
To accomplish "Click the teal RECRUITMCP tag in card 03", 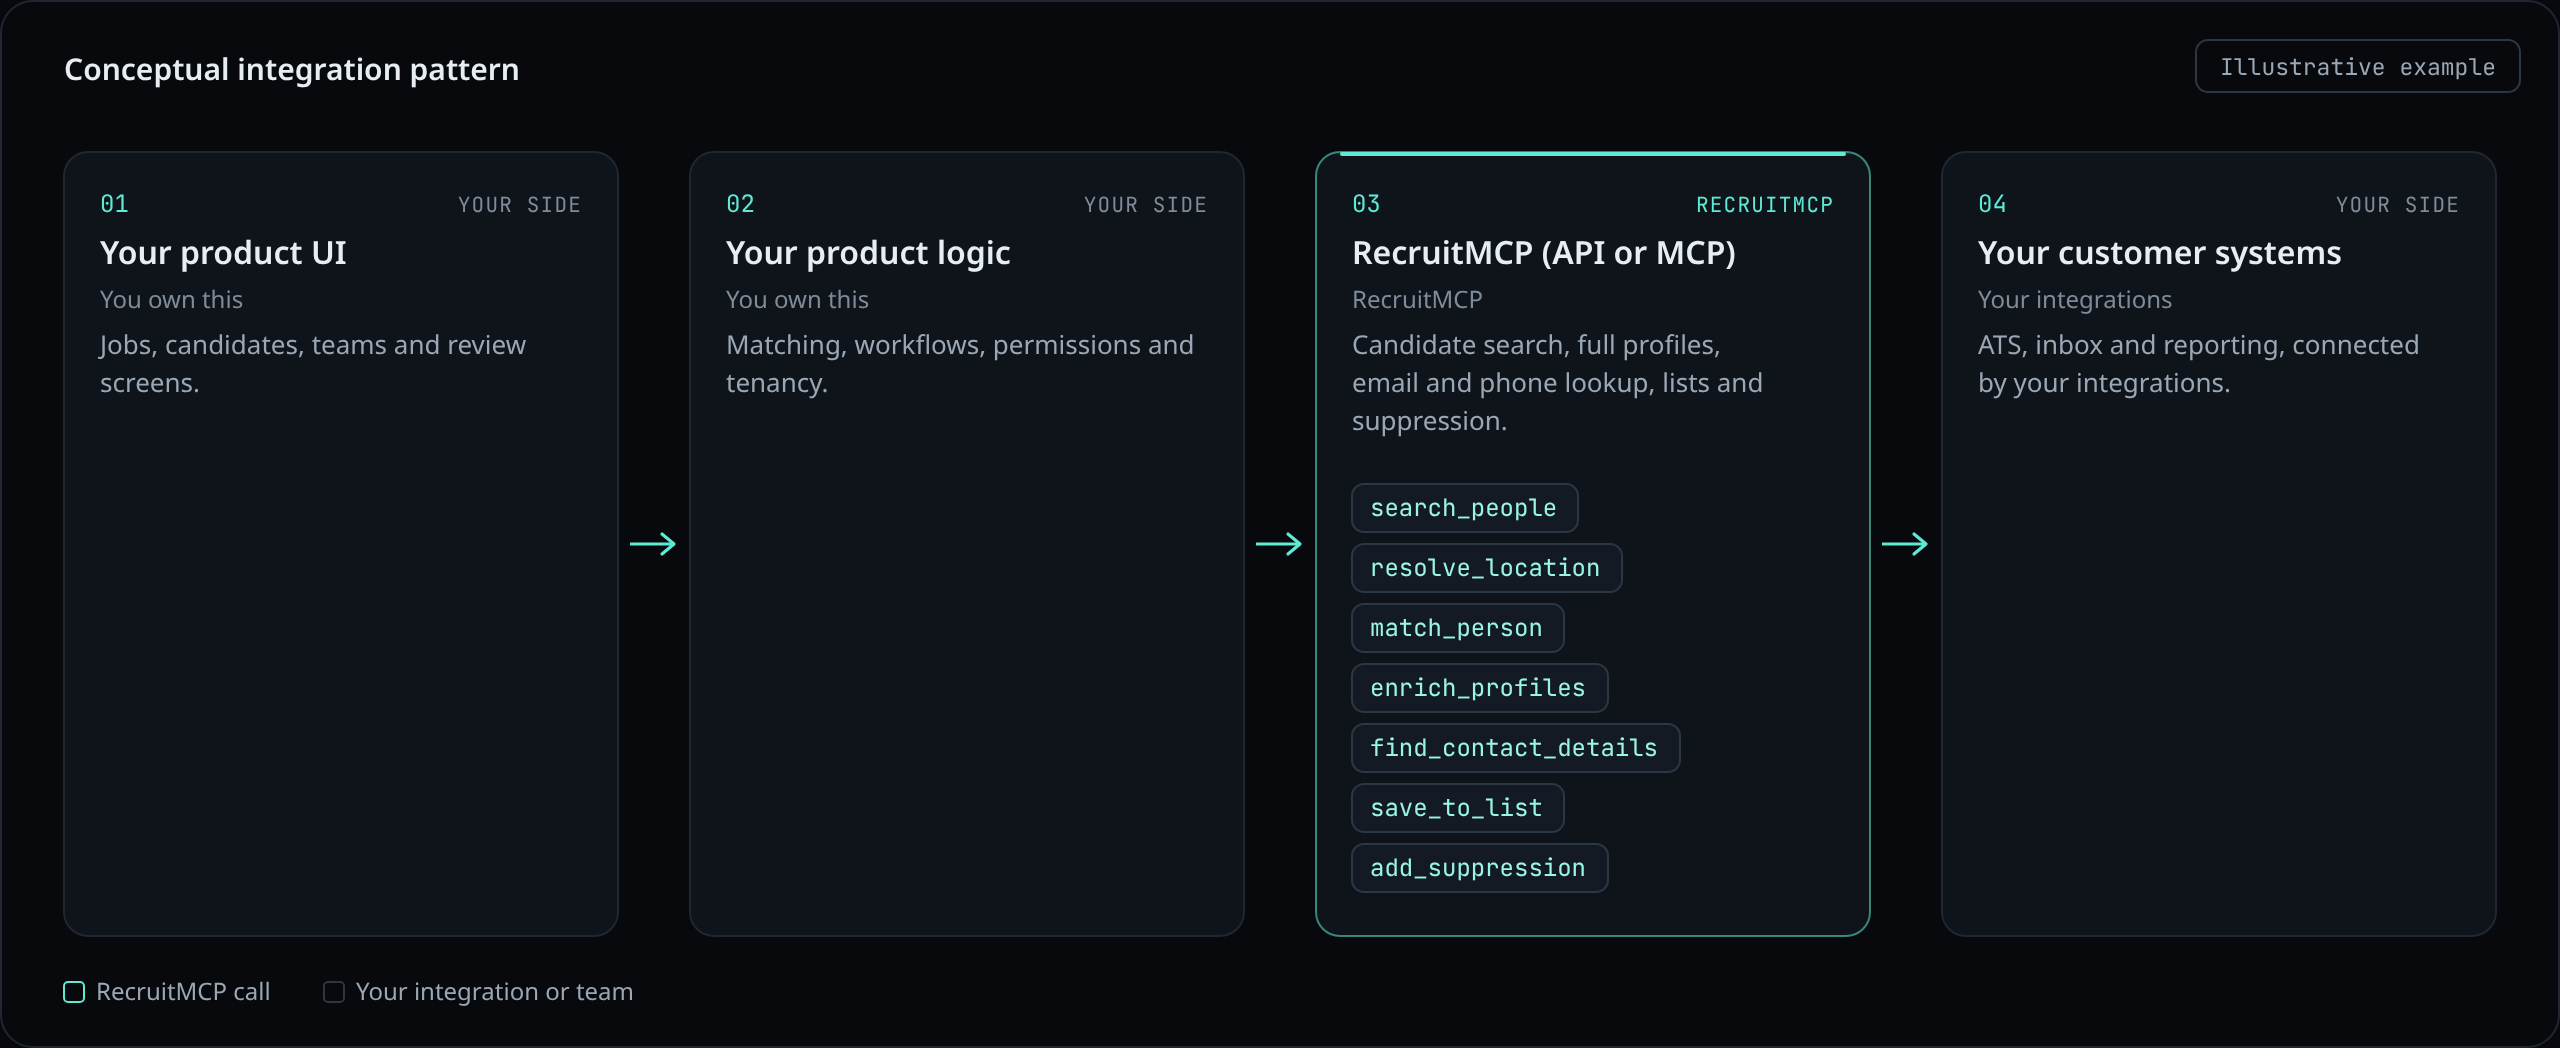I will coord(1764,205).
